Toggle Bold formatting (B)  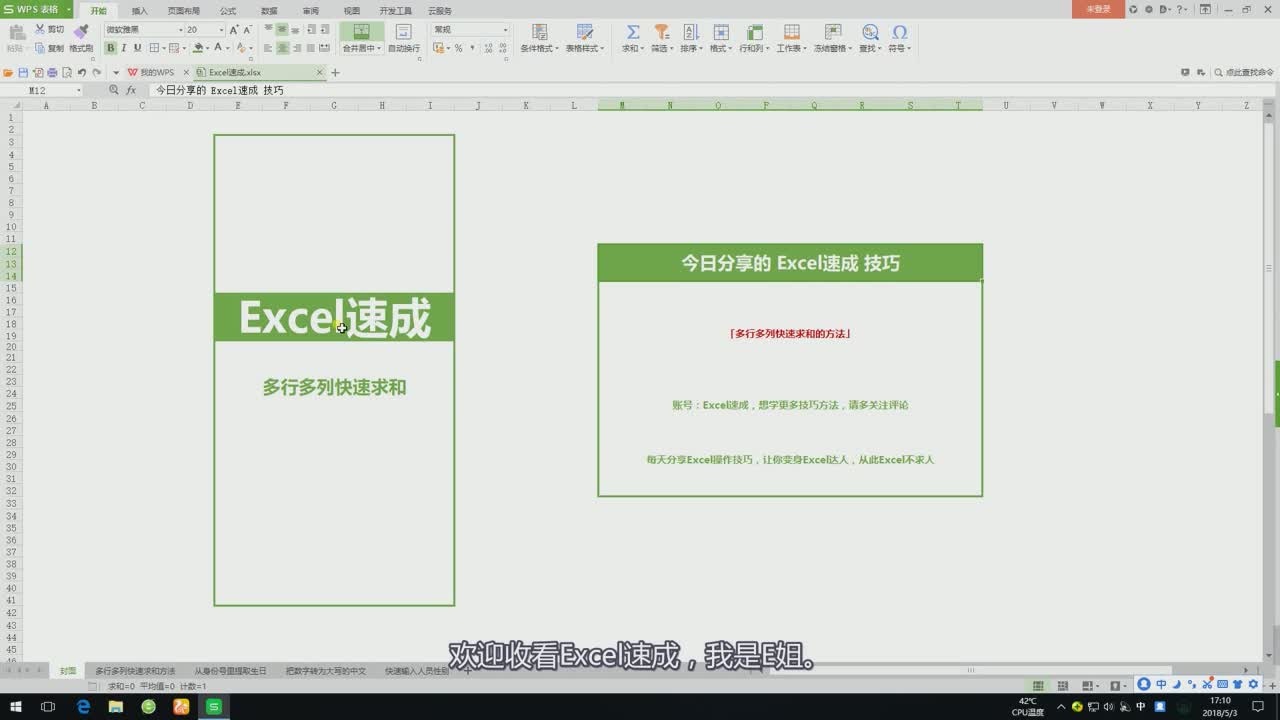tap(110, 48)
